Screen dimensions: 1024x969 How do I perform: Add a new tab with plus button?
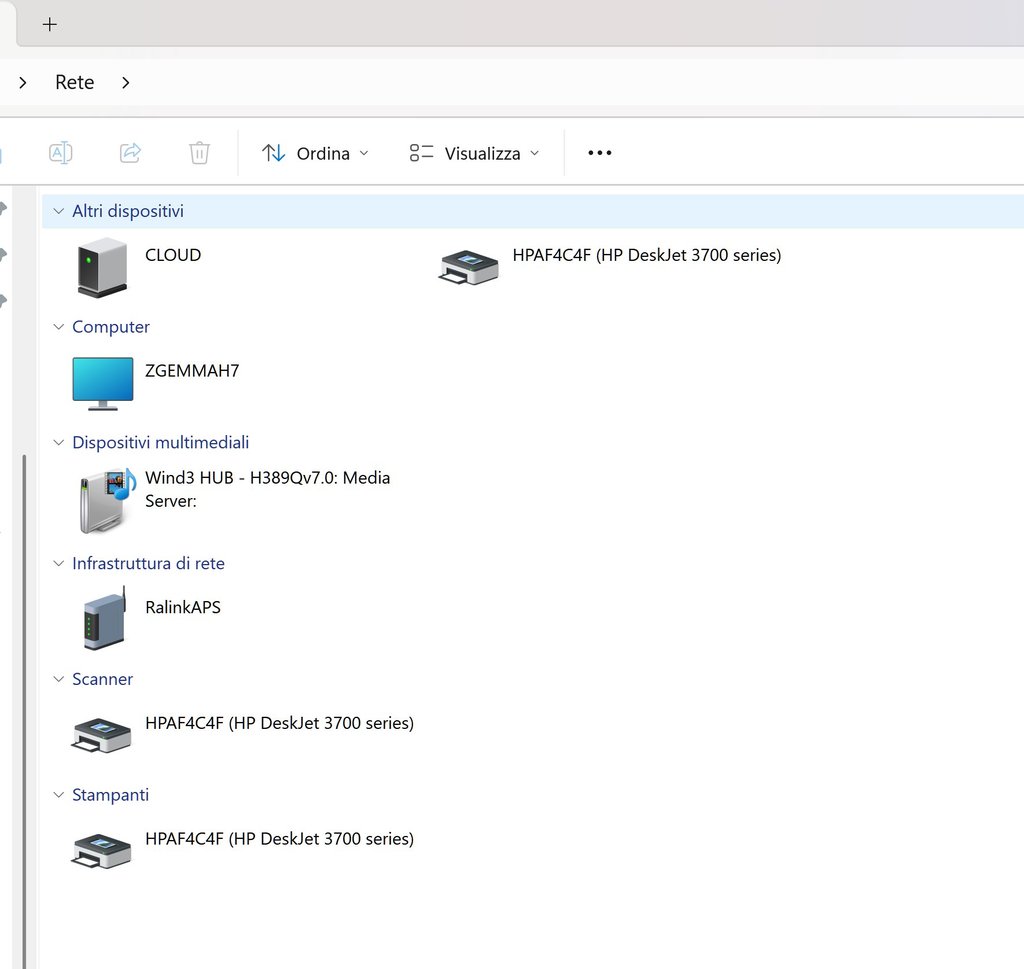pyautogui.click(x=50, y=24)
